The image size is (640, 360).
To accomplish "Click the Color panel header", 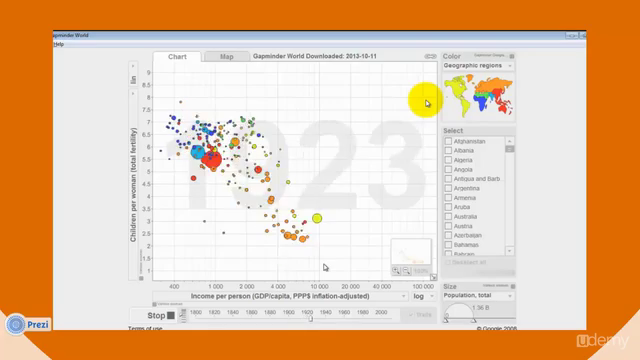I will click(x=452, y=56).
